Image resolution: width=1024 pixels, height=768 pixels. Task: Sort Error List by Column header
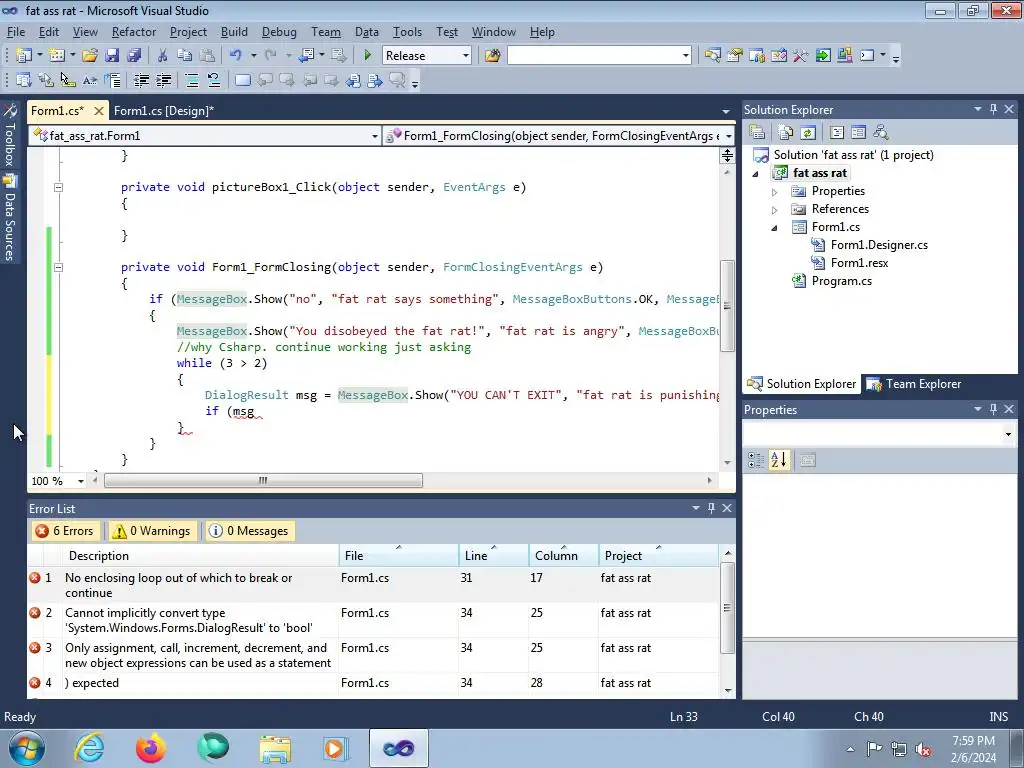coord(563,555)
